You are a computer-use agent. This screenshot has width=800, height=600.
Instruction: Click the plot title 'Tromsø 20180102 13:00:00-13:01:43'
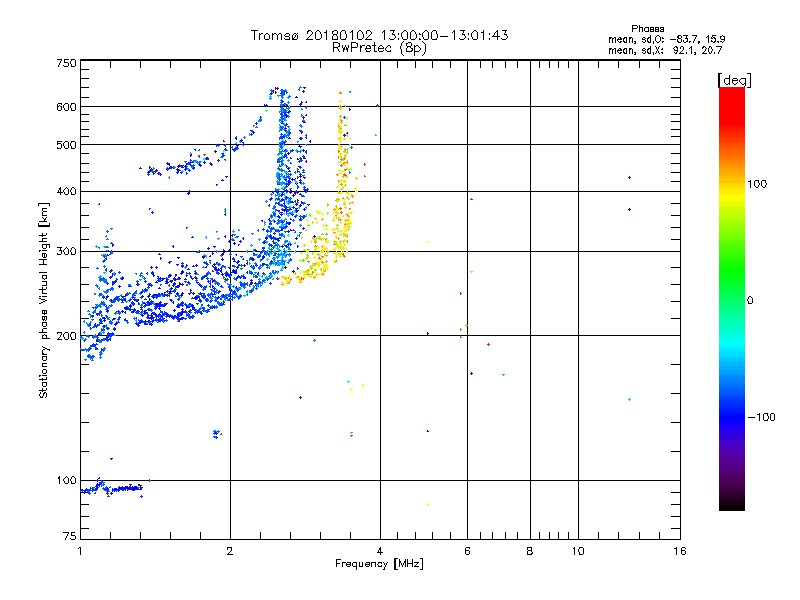point(379,35)
